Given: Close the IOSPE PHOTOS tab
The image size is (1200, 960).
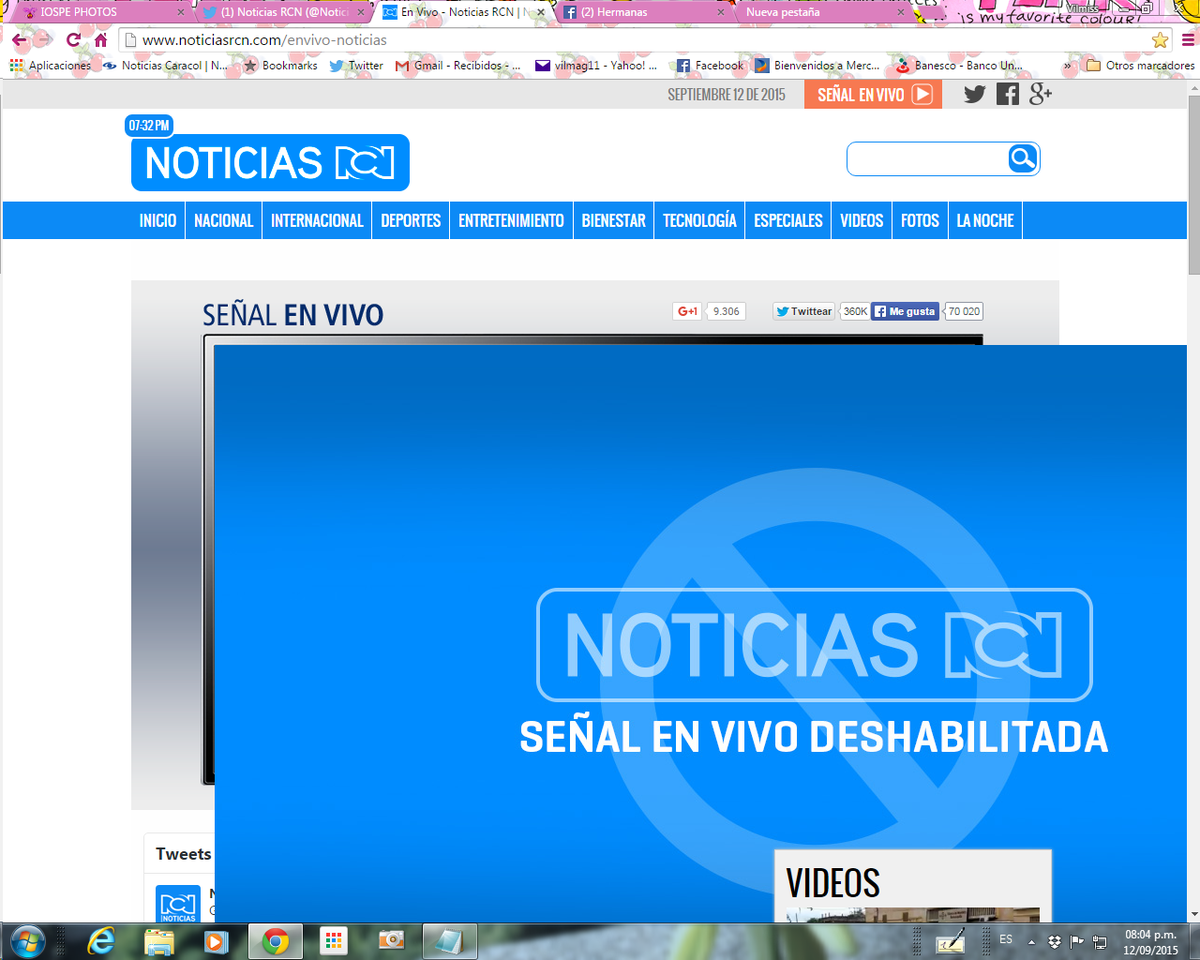Looking at the screenshot, I should (x=180, y=13).
